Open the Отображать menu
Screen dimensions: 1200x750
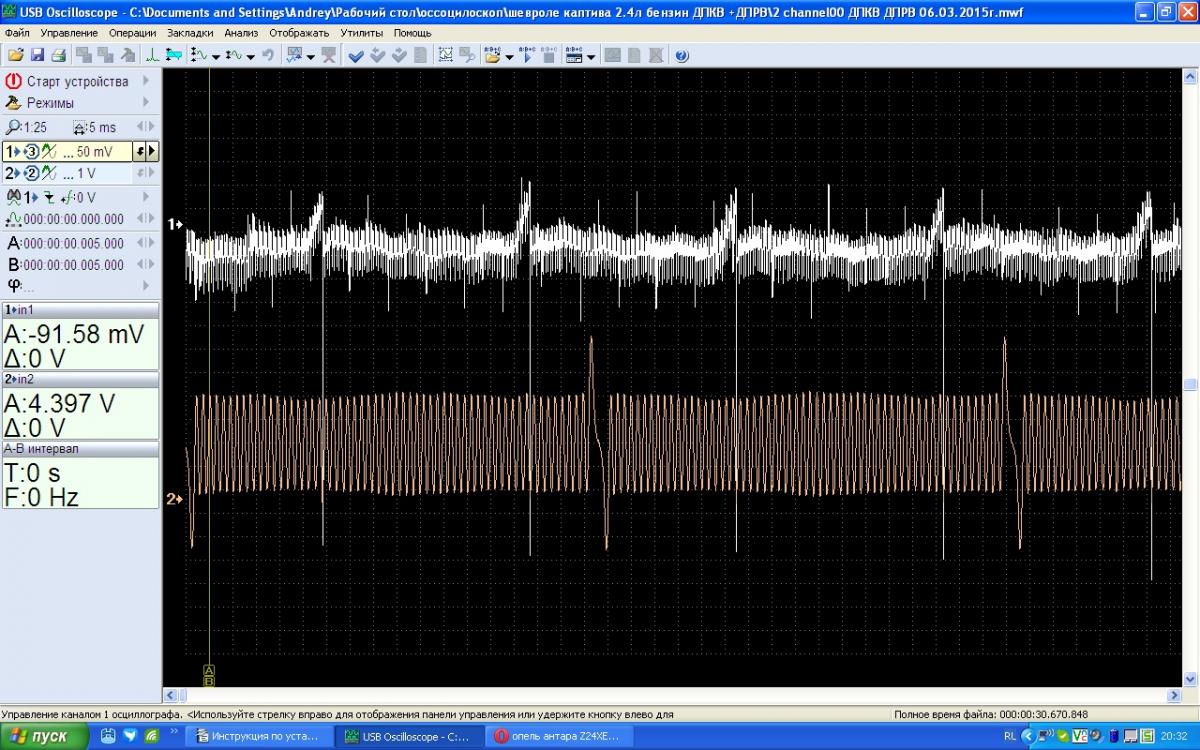pyautogui.click(x=300, y=33)
